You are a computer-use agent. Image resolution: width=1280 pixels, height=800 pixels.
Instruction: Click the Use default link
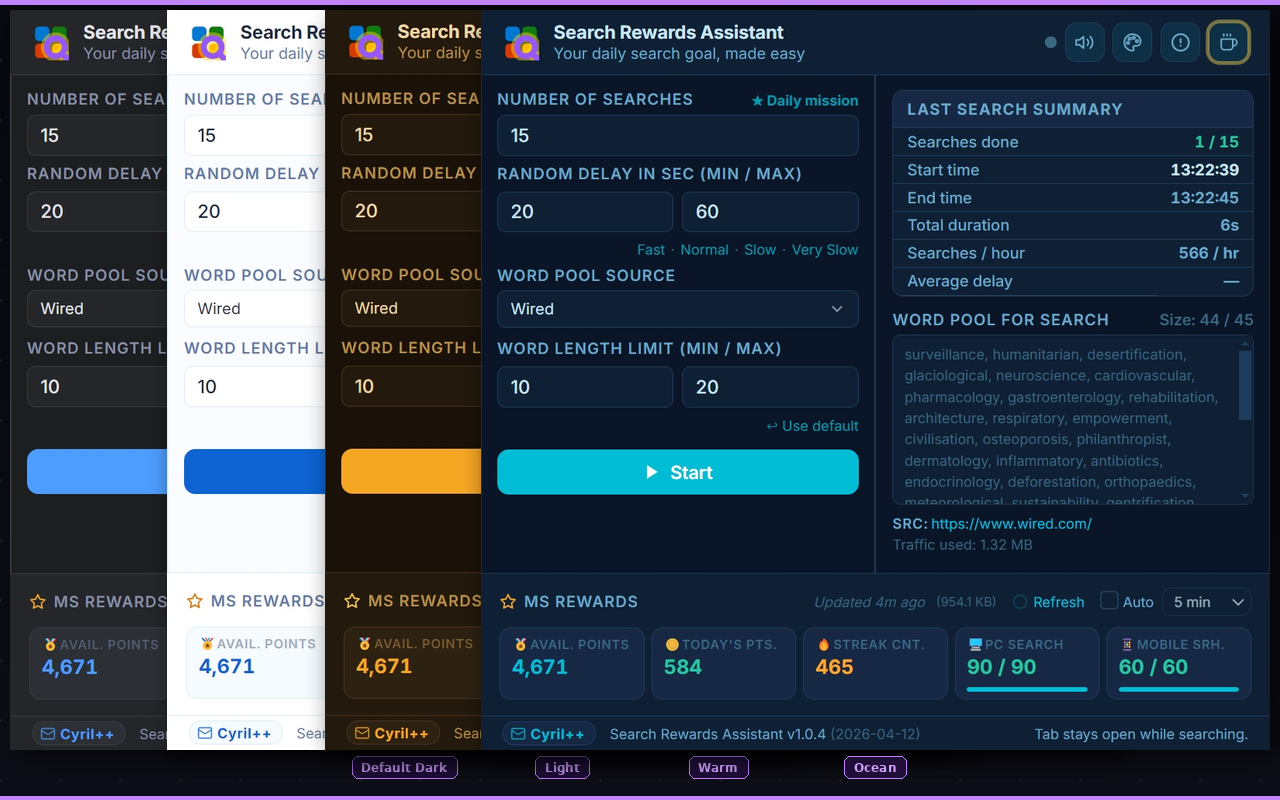click(x=812, y=426)
